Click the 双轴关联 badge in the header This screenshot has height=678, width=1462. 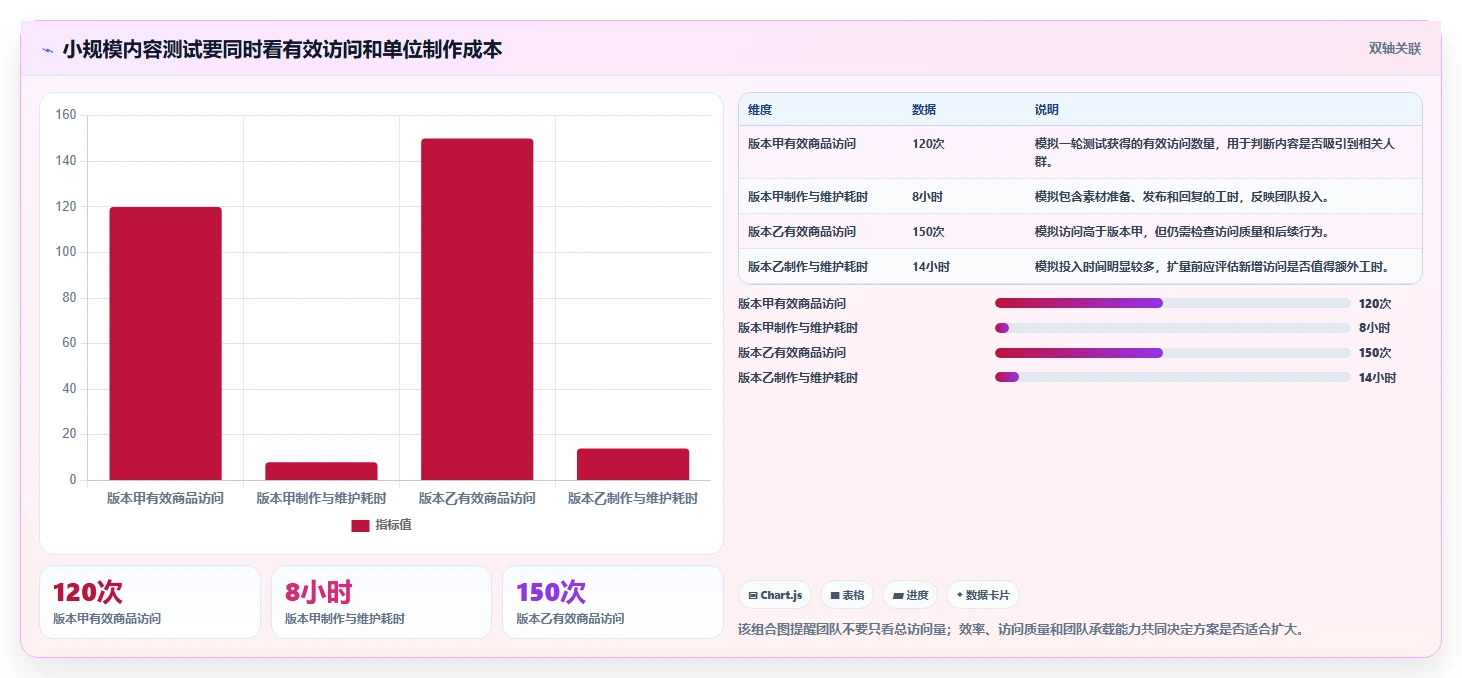point(1395,48)
